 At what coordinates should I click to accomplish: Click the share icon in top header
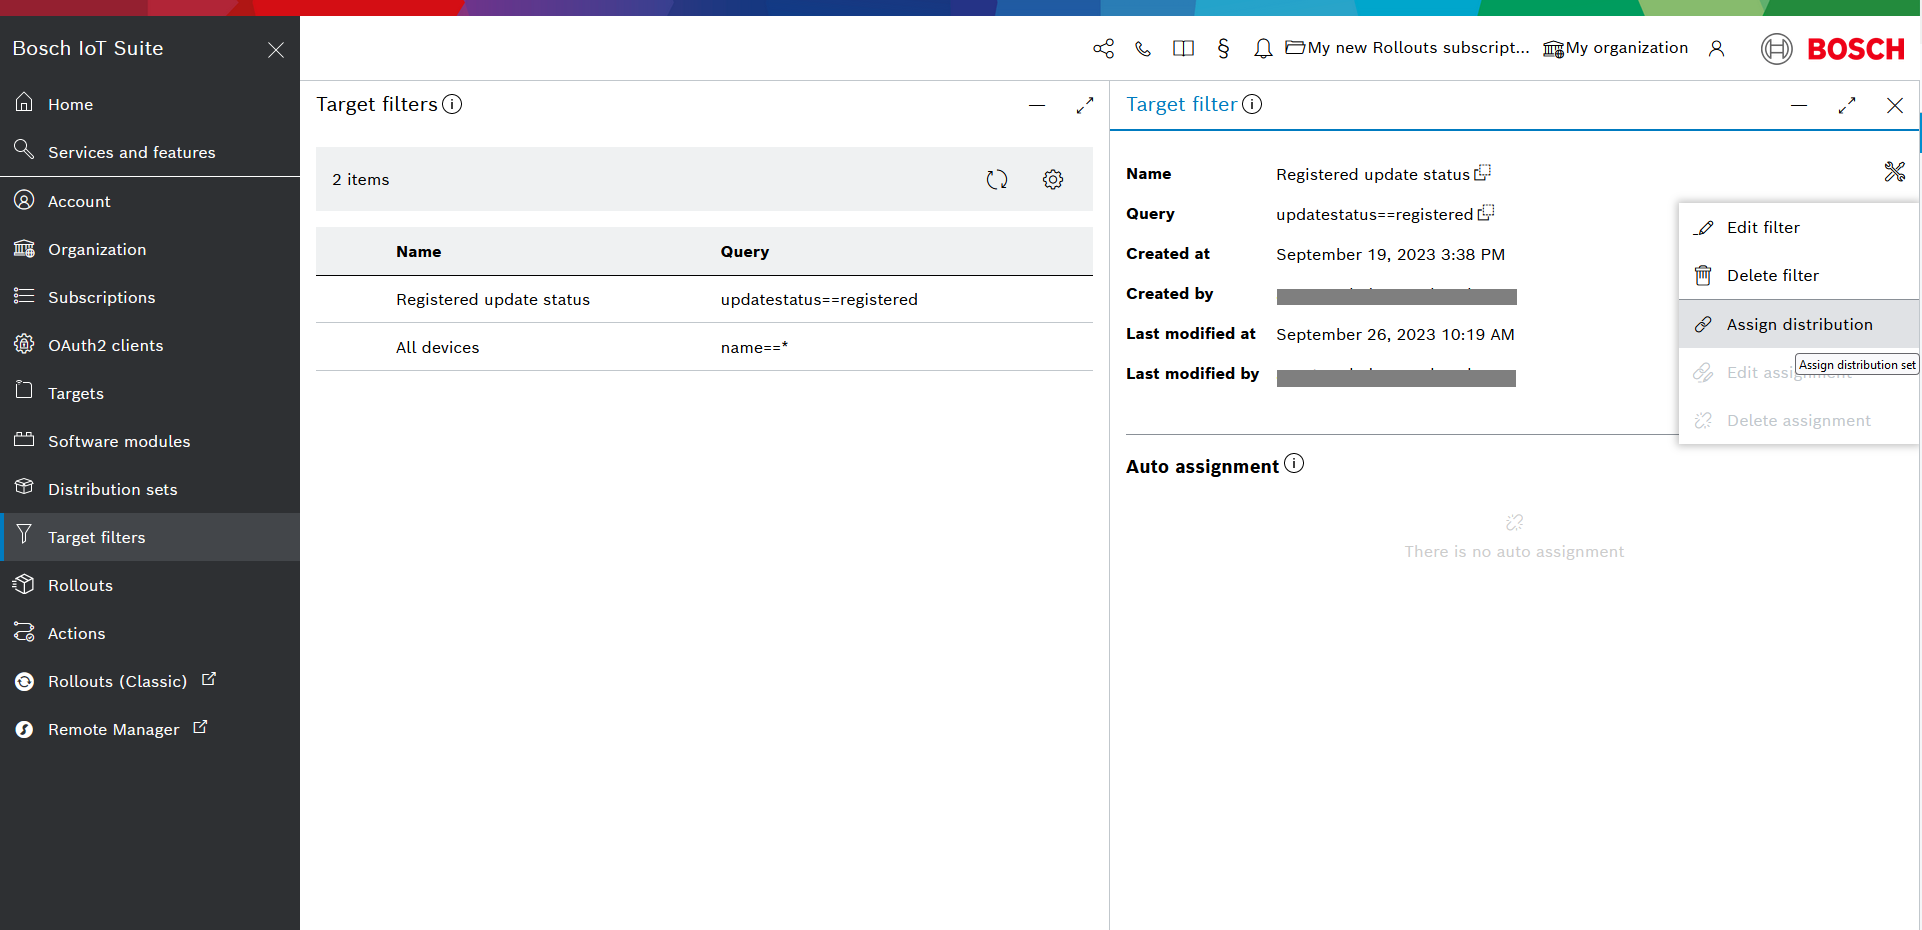coord(1103,49)
